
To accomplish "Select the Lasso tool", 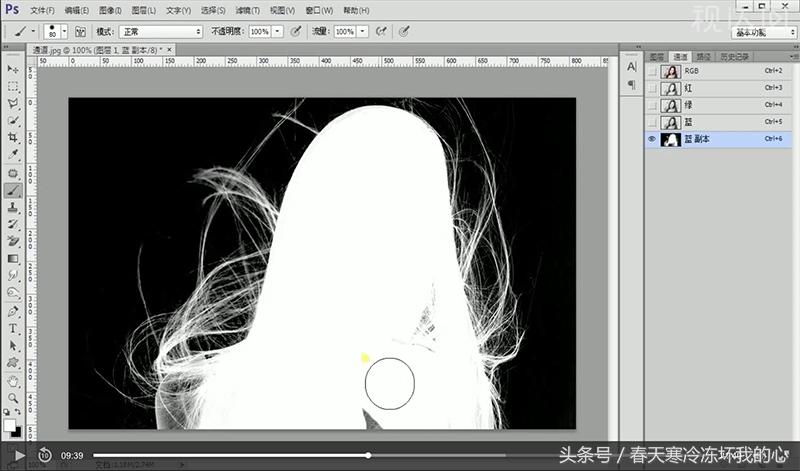I will tap(13, 103).
